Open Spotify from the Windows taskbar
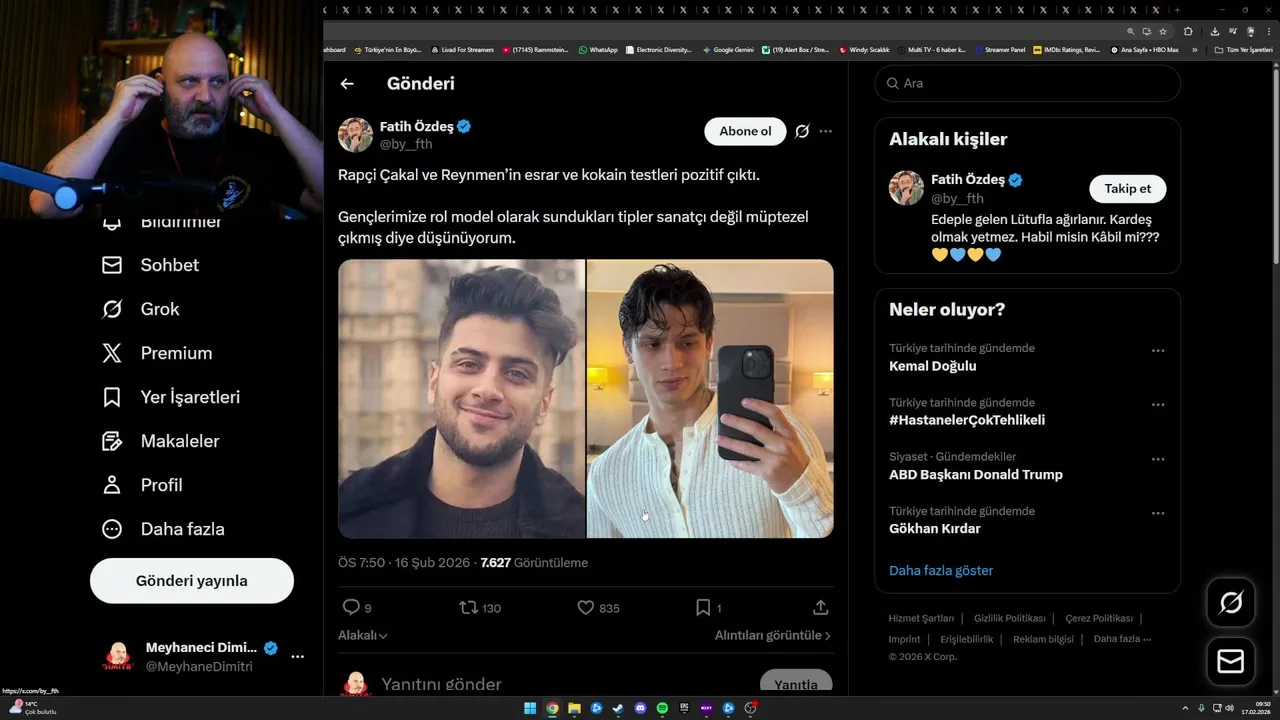This screenshot has width=1280, height=720. pyautogui.click(x=662, y=709)
